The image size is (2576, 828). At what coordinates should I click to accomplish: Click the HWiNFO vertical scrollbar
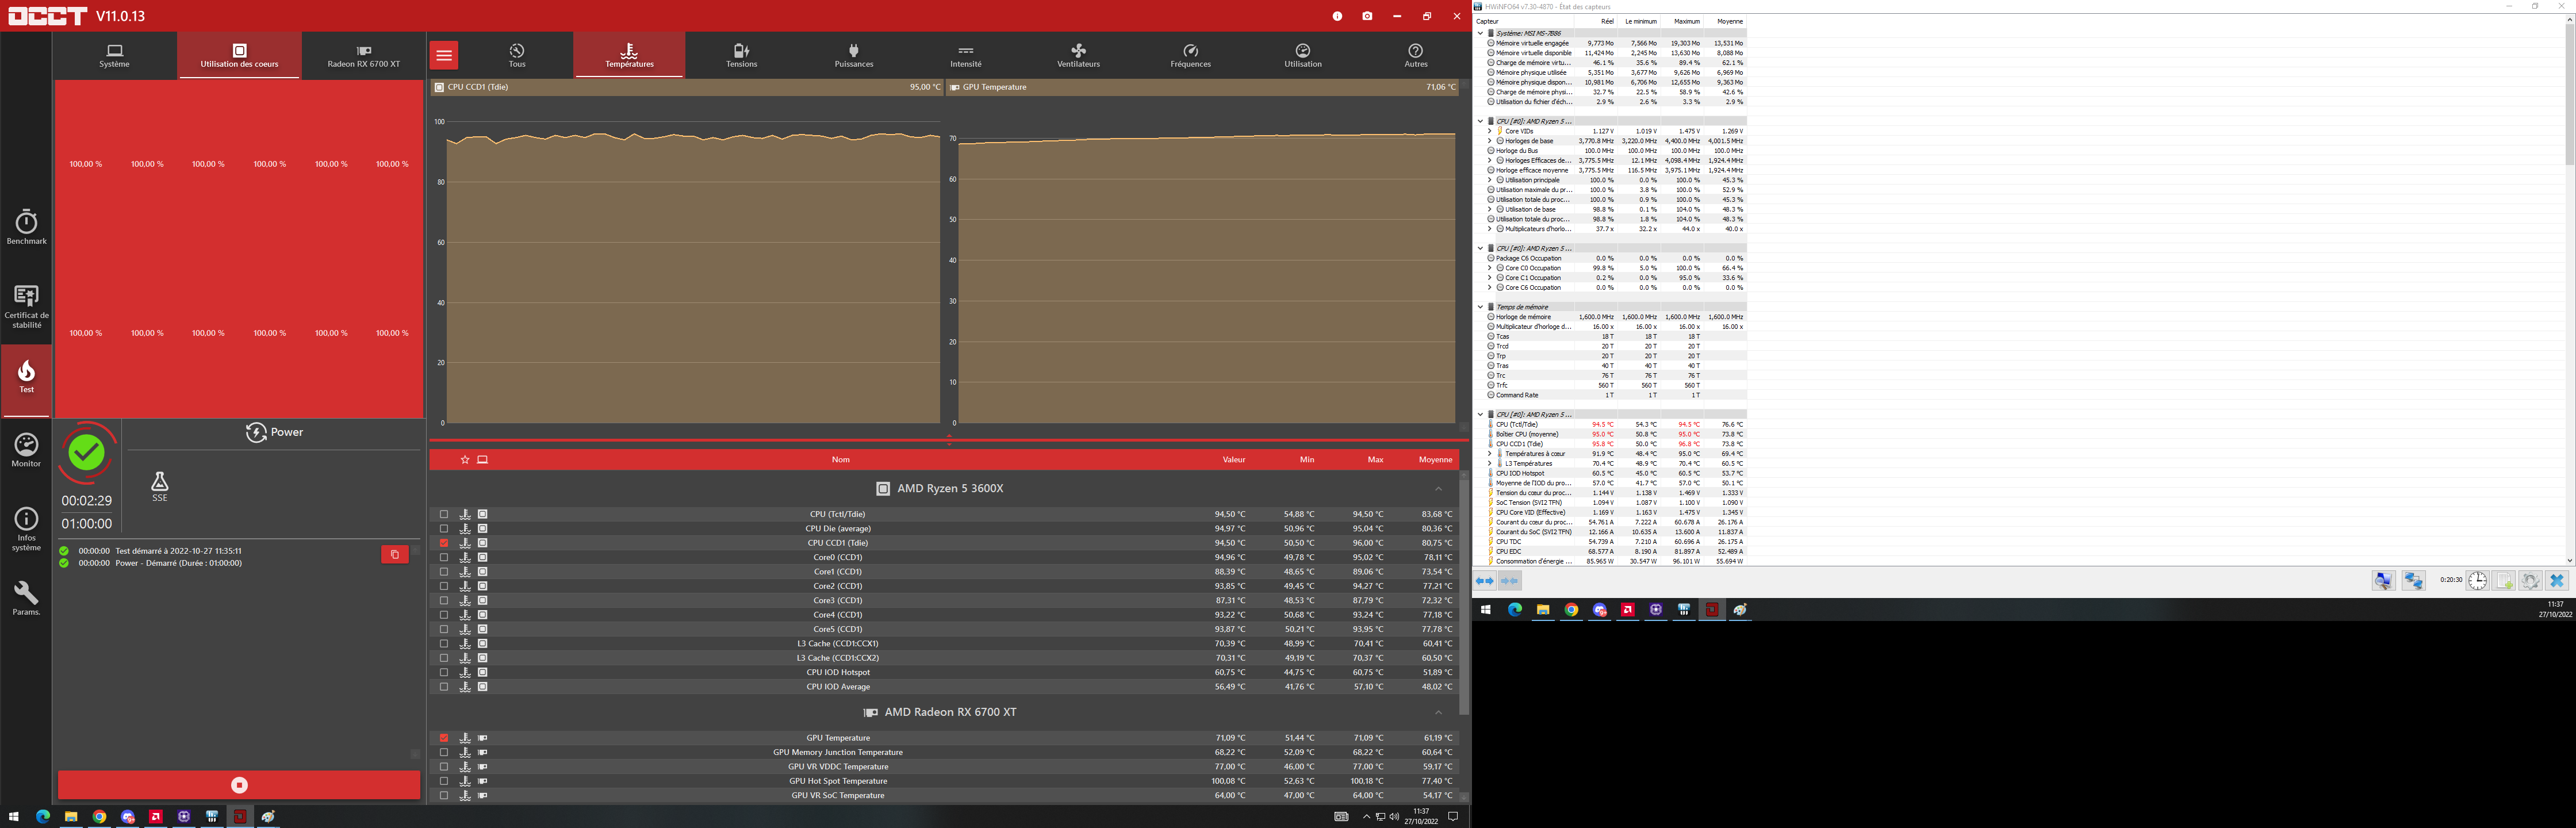(2569, 95)
